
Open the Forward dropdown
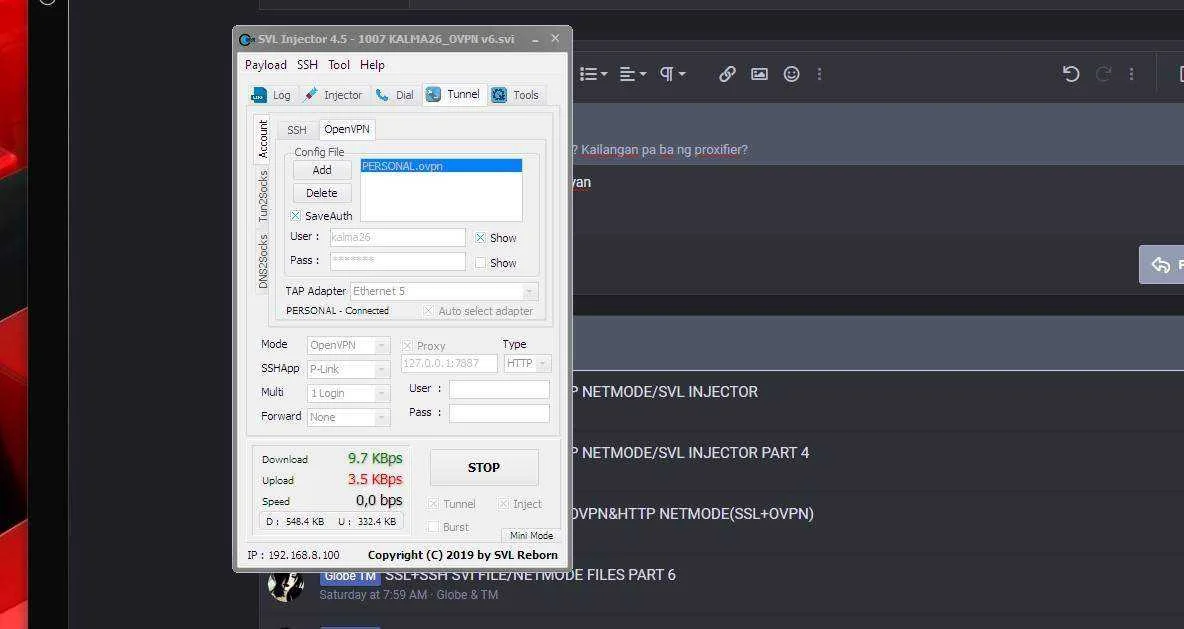tap(348, 417)
